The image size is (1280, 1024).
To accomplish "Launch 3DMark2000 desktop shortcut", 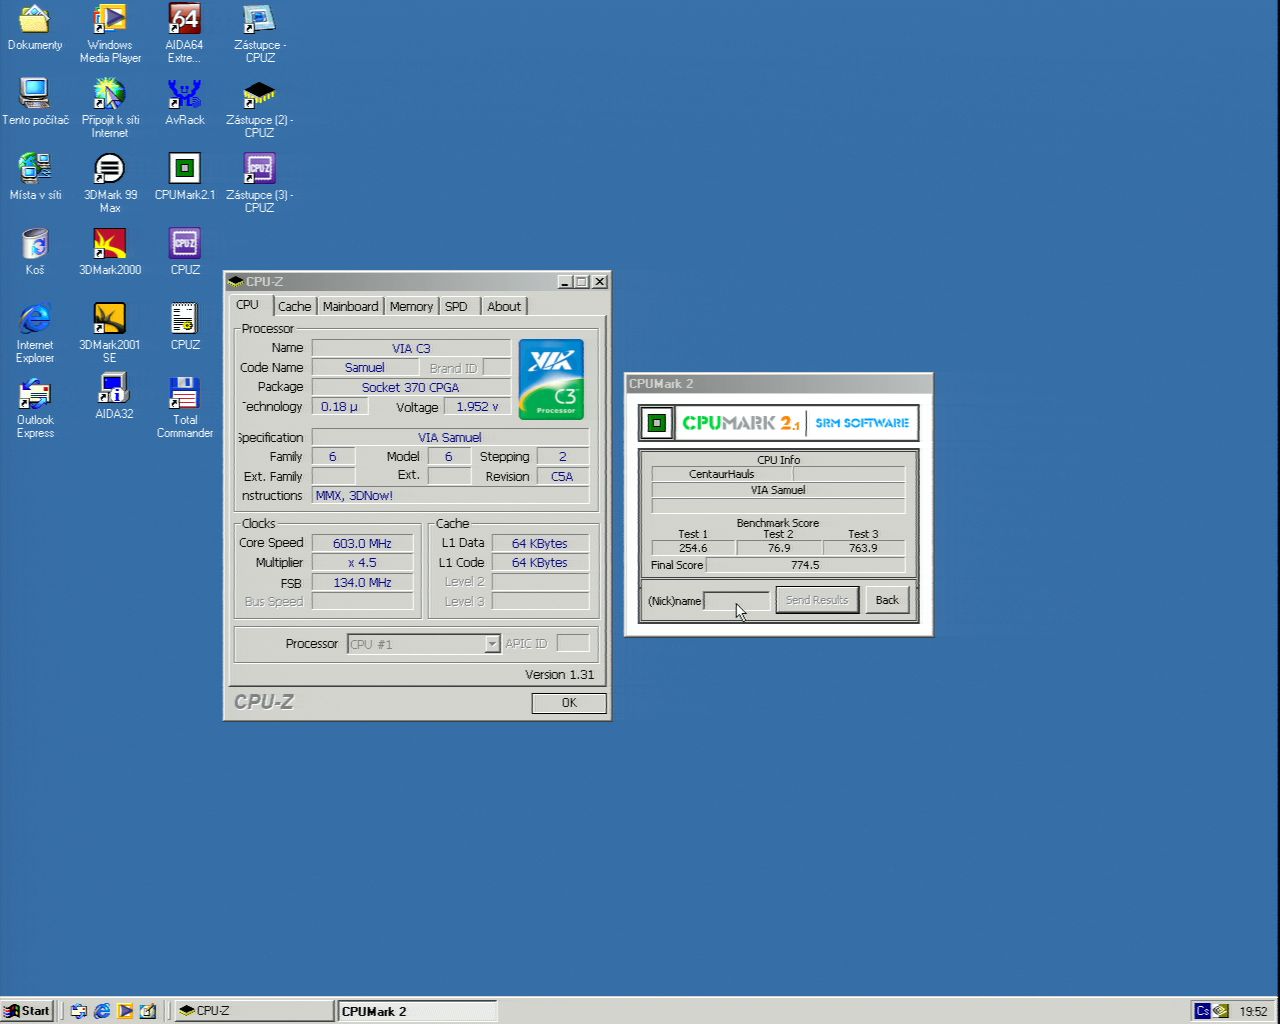I will click(x=110, y=244).
